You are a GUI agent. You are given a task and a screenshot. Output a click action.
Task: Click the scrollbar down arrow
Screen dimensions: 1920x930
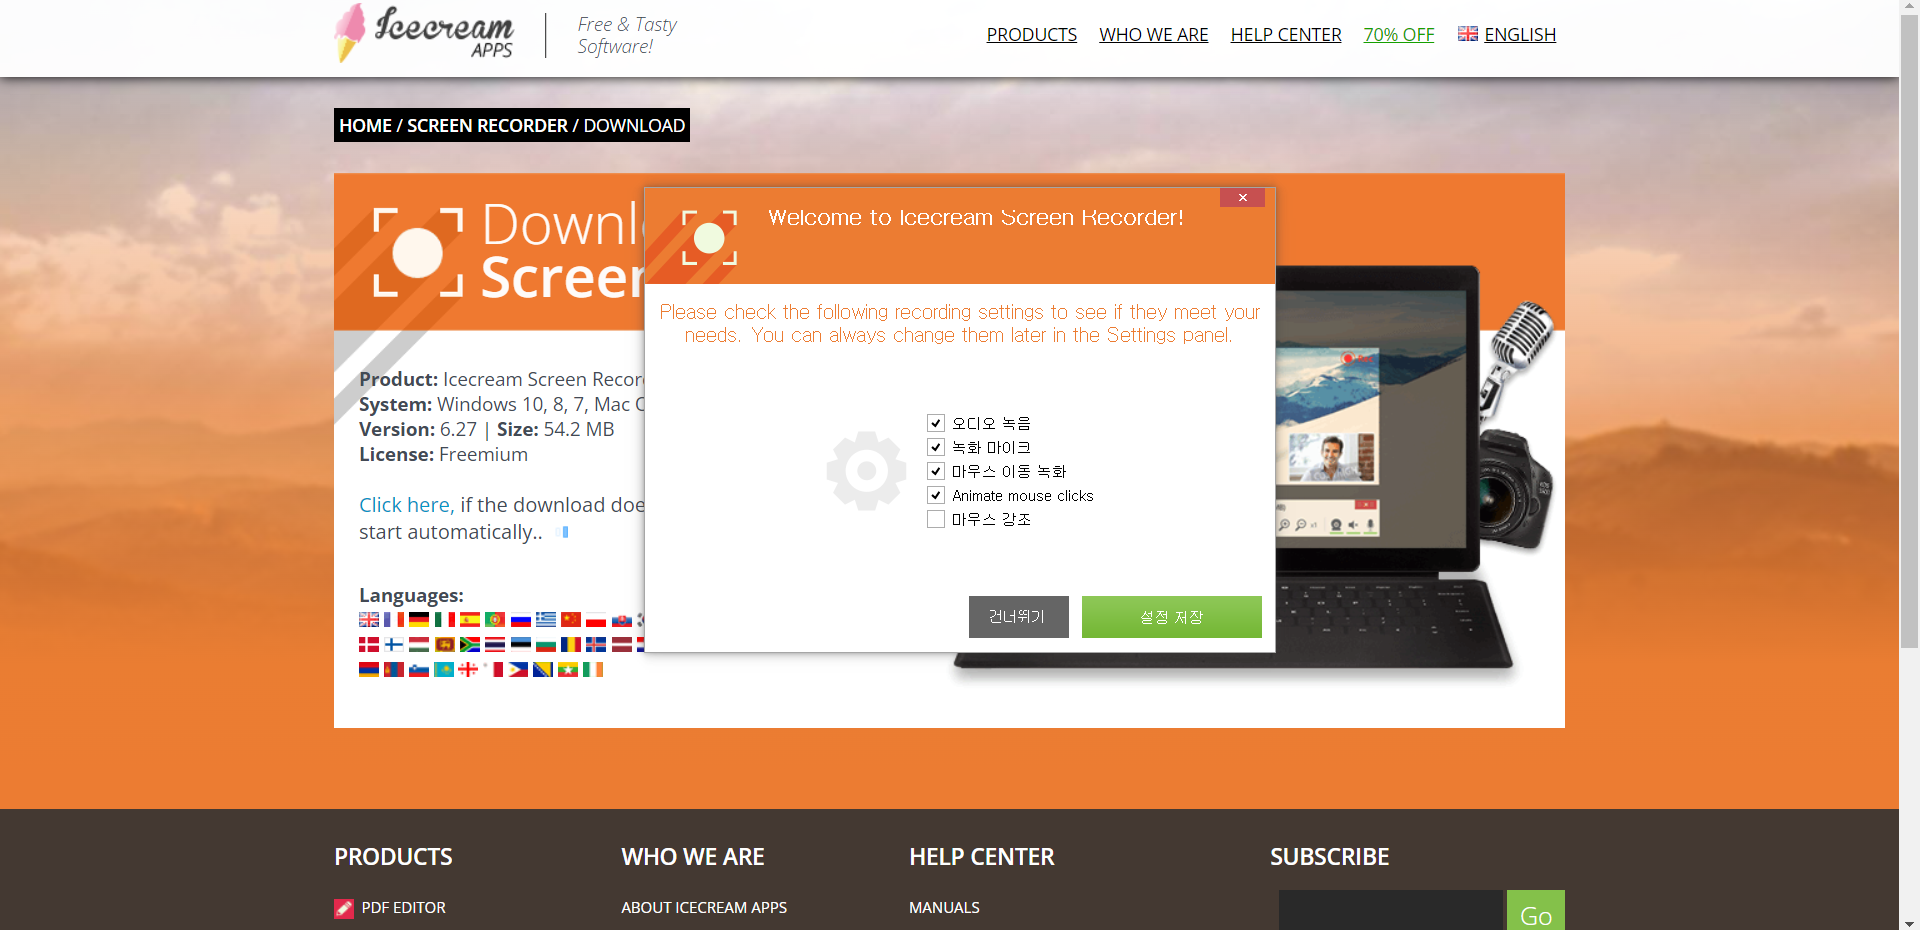1909,922
